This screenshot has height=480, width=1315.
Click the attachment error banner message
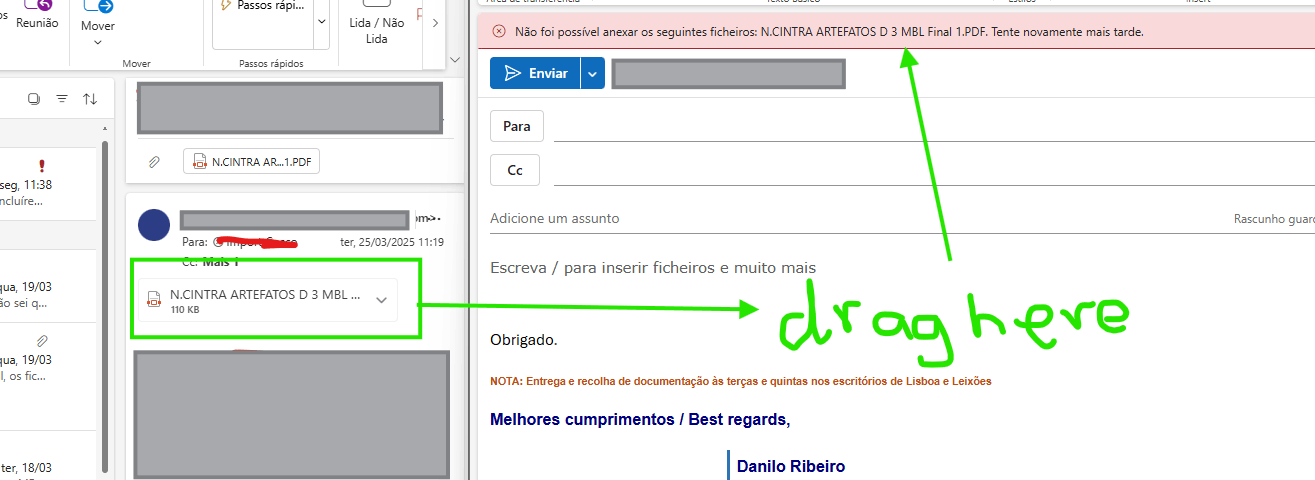(x=829, y=32)
